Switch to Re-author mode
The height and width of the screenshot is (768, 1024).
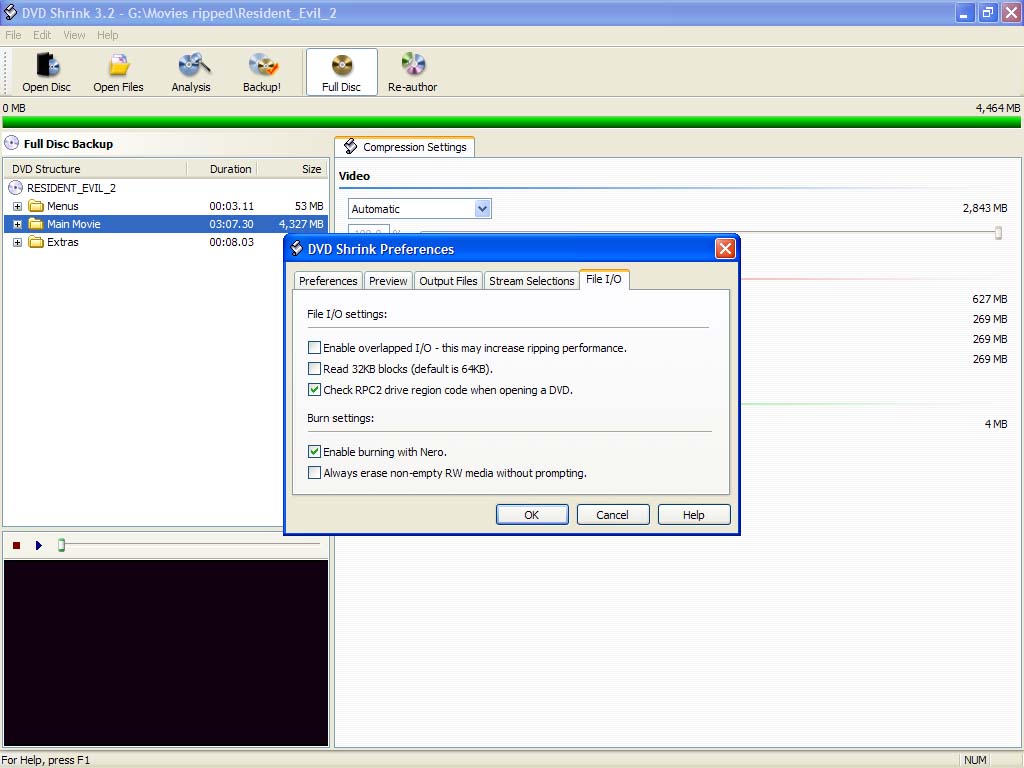(413, 72)
